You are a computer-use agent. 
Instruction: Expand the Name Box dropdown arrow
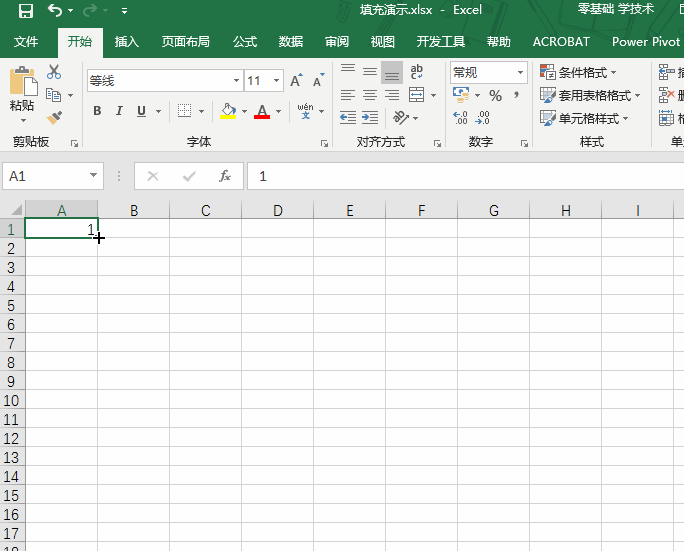[x=94, y=176]
